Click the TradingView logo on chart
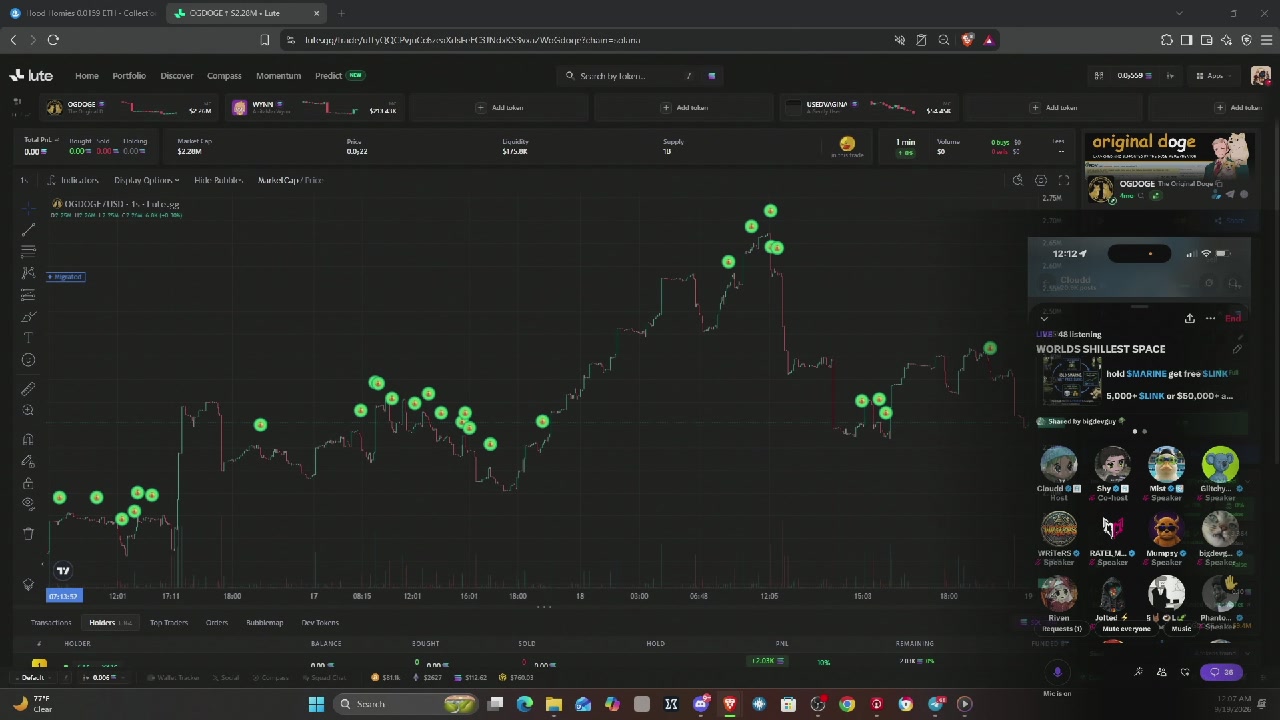 [x=63, y=571]
